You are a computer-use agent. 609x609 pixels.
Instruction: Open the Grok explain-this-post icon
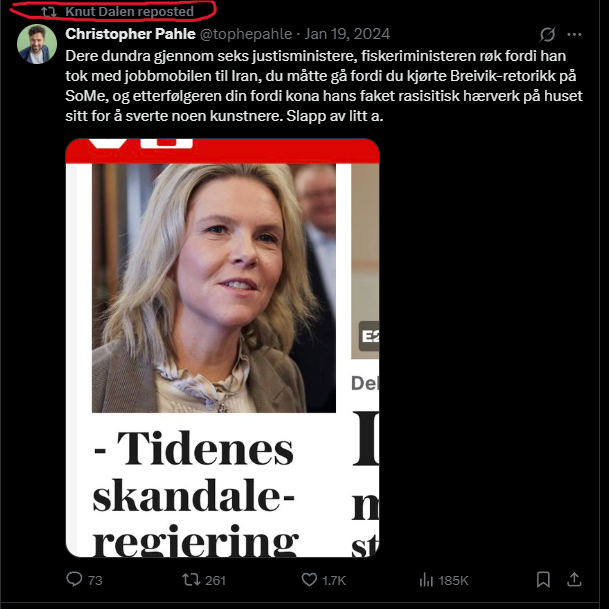(547, 34)
